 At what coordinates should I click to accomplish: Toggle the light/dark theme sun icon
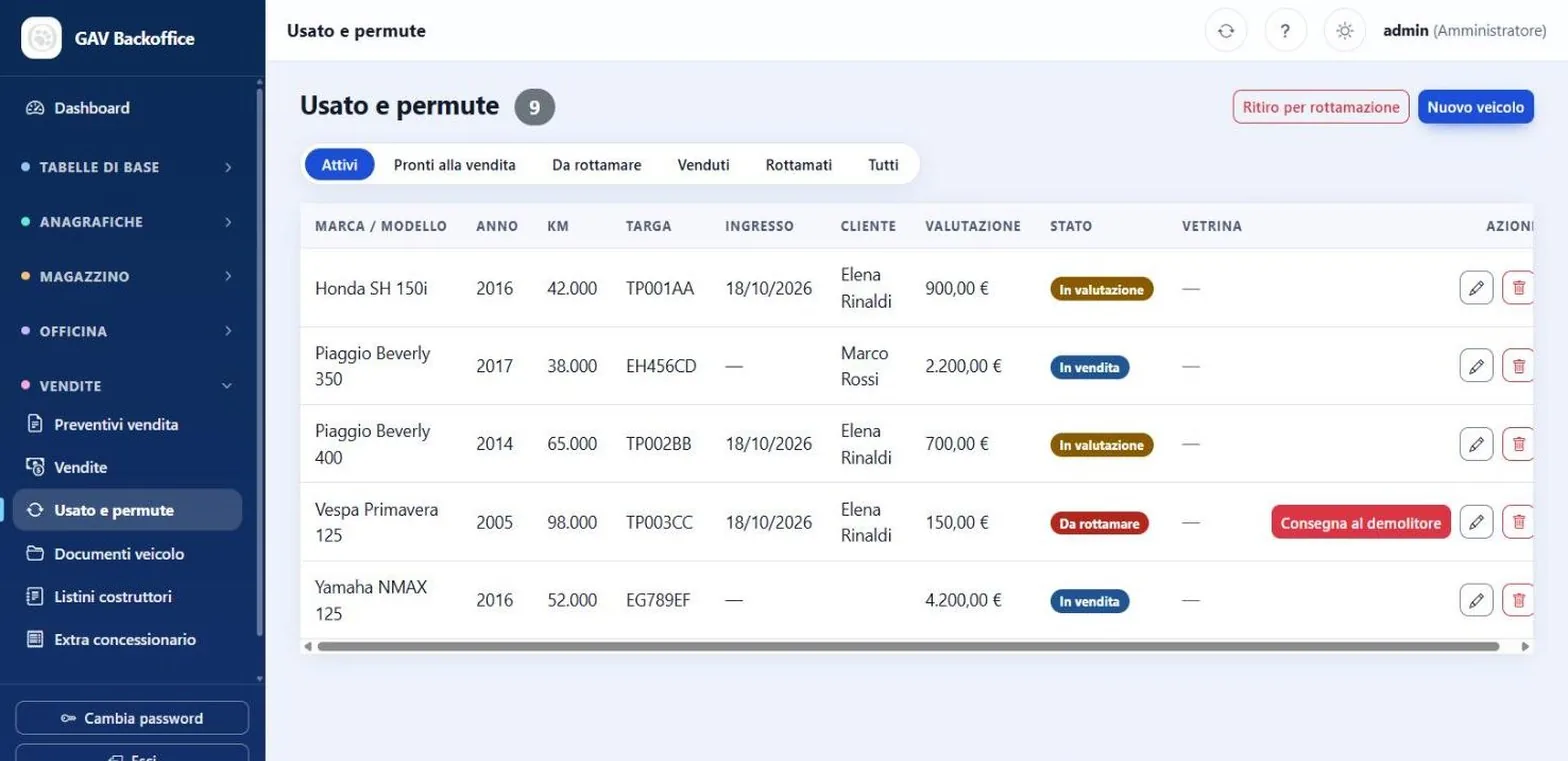coord(1345,31)
